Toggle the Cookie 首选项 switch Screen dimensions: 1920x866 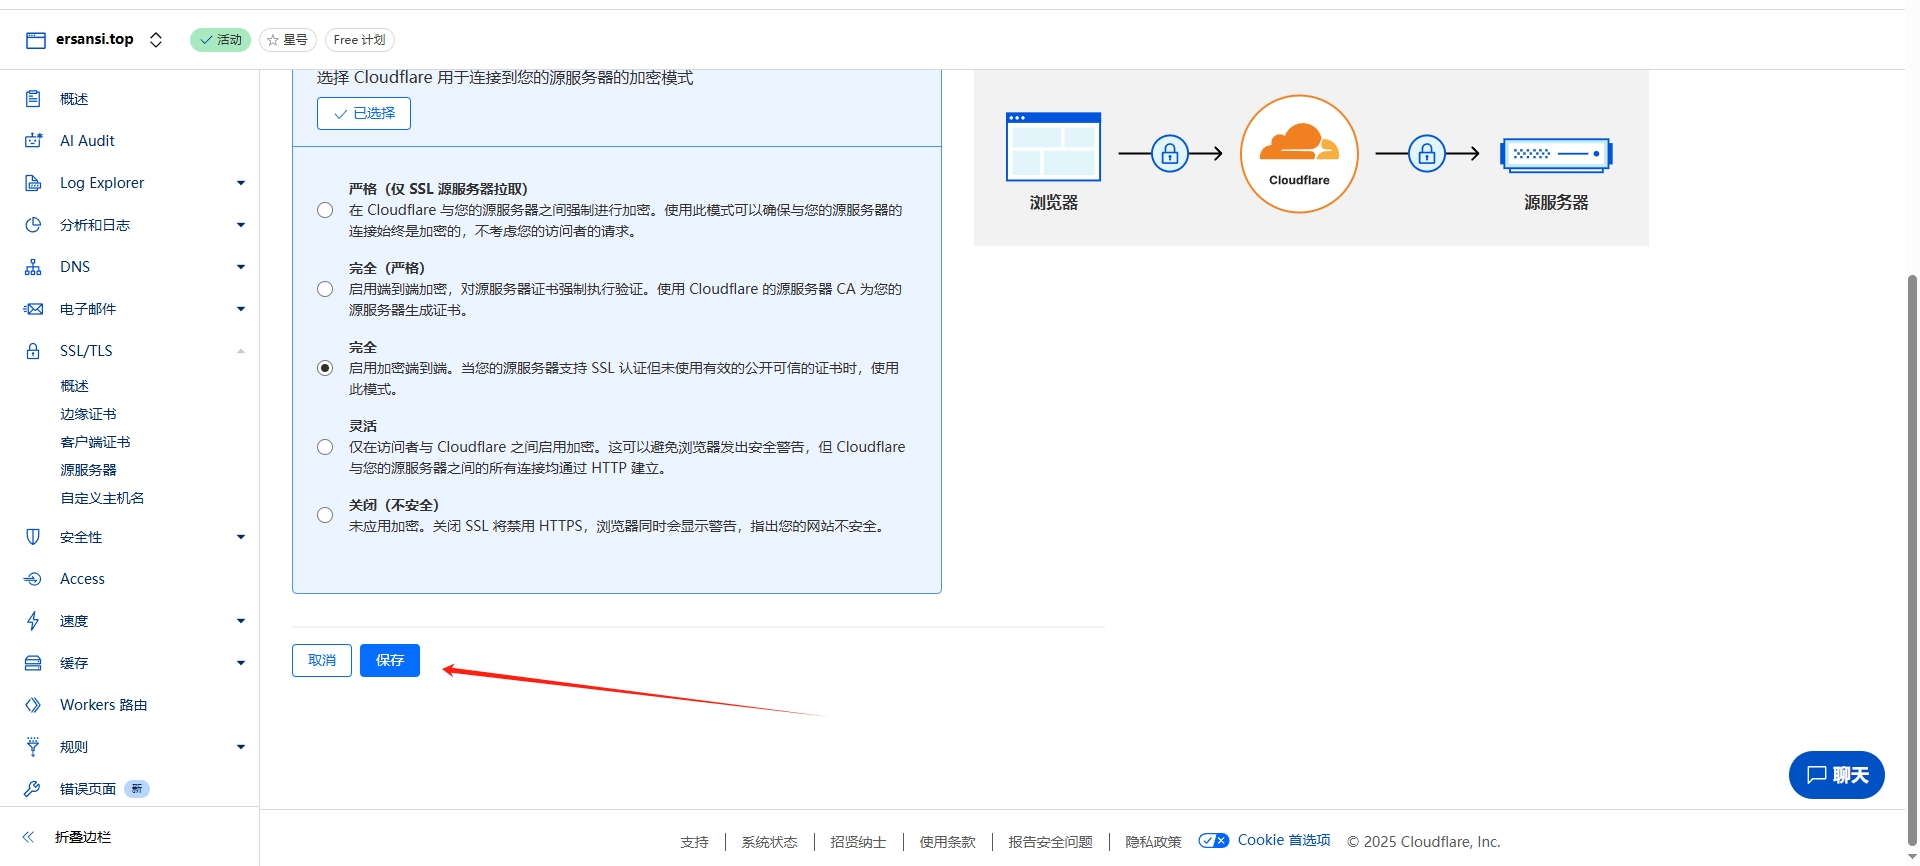1213,841
